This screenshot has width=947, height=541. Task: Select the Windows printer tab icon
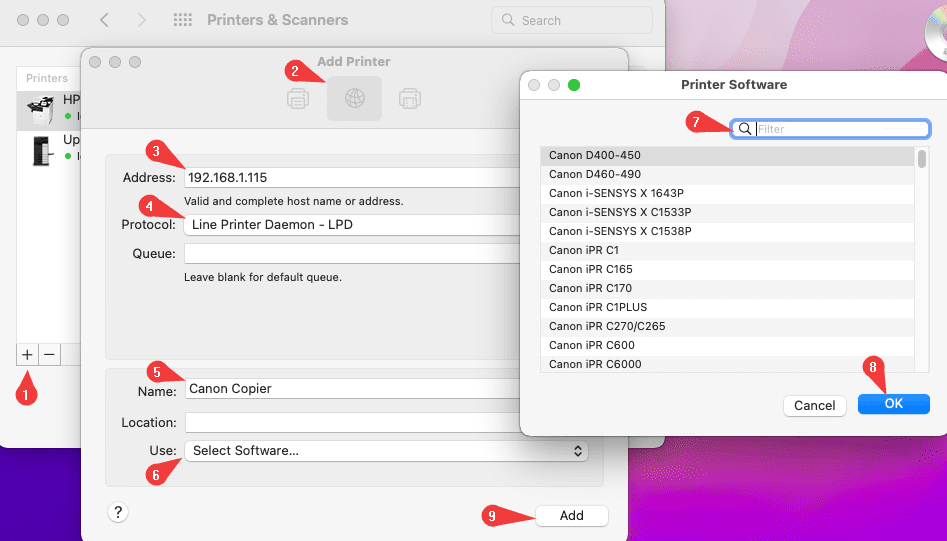[409, 98]
